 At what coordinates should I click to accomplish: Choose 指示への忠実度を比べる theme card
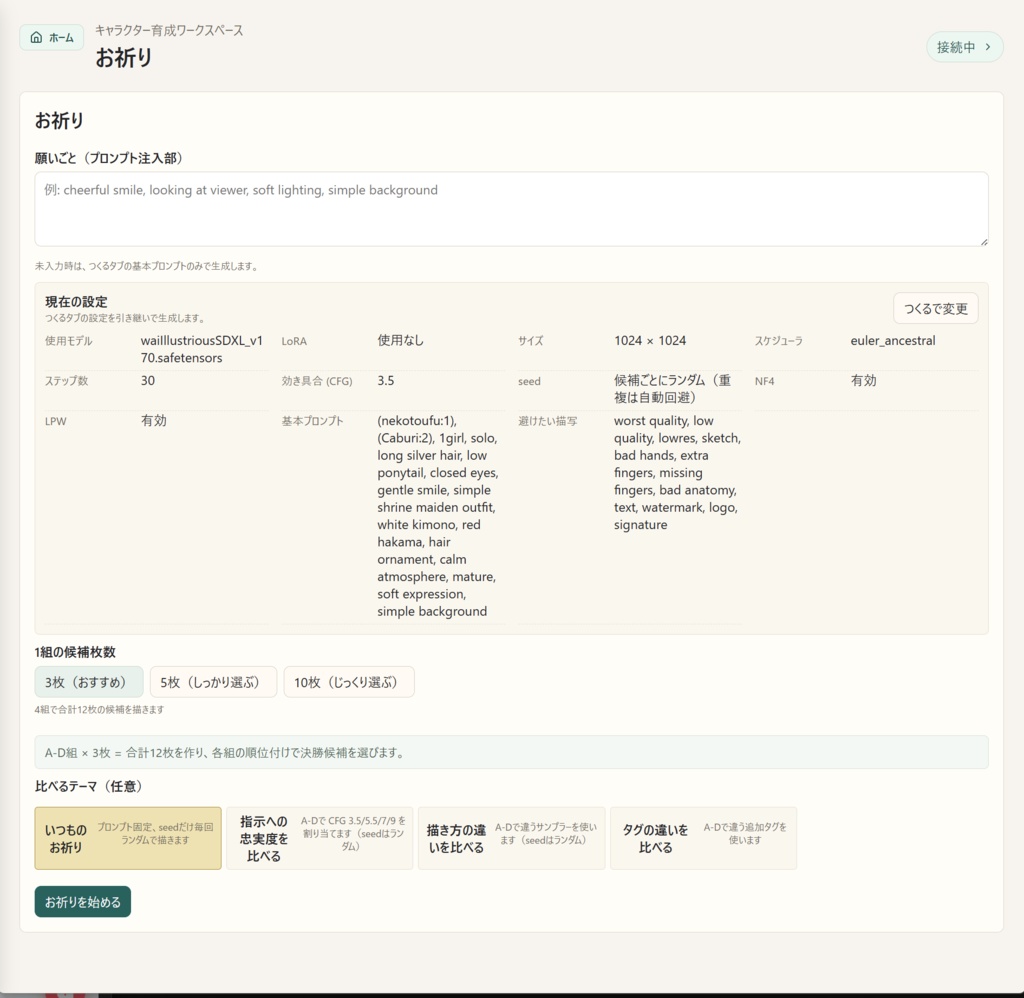[x=319, y=838]
